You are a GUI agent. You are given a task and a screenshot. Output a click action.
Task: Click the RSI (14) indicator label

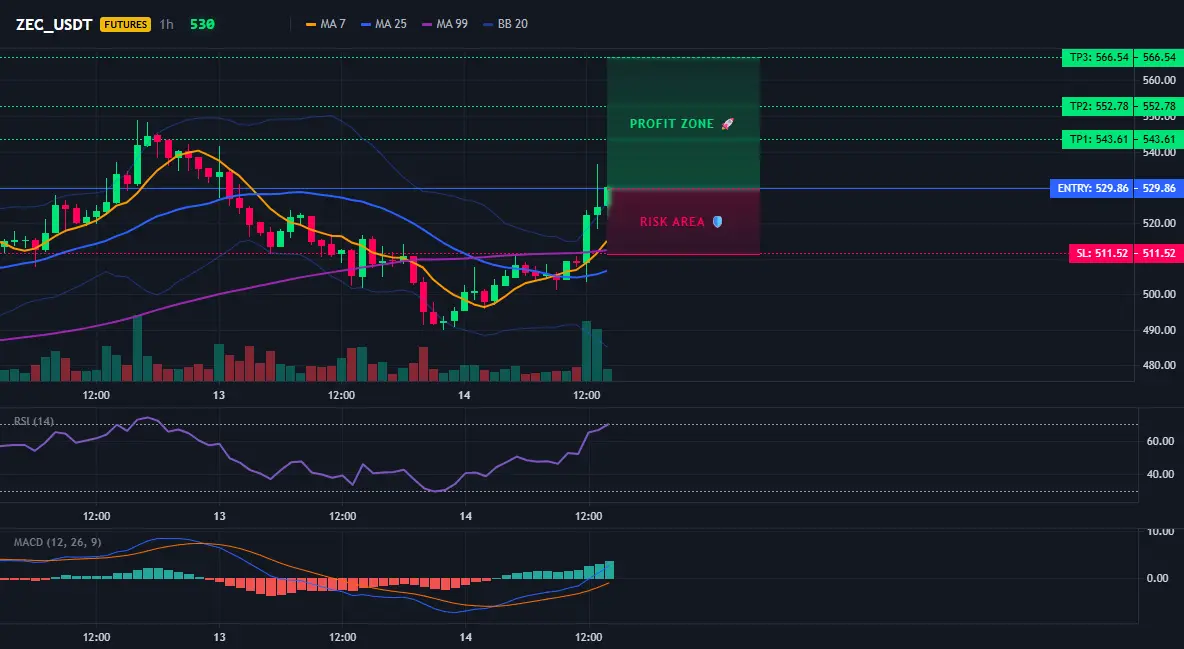[34, 421]
